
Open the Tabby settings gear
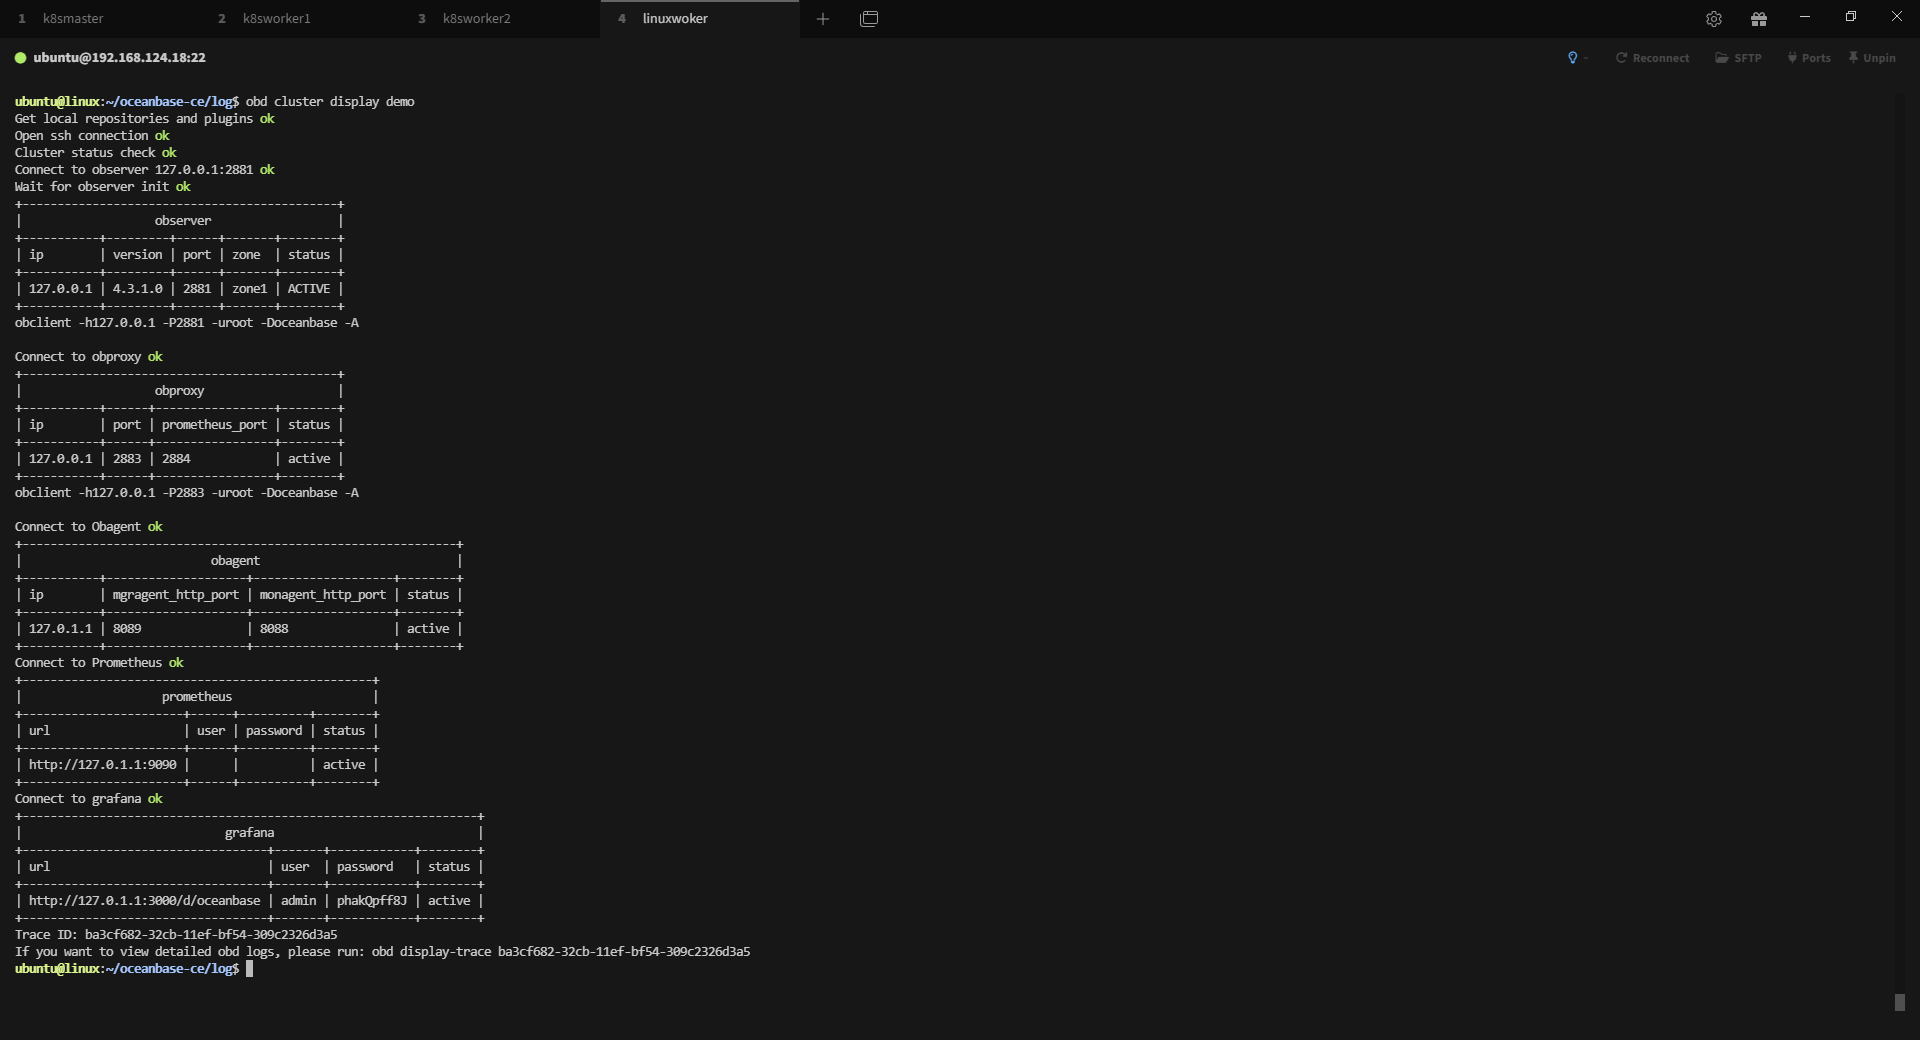[1713, 19]
